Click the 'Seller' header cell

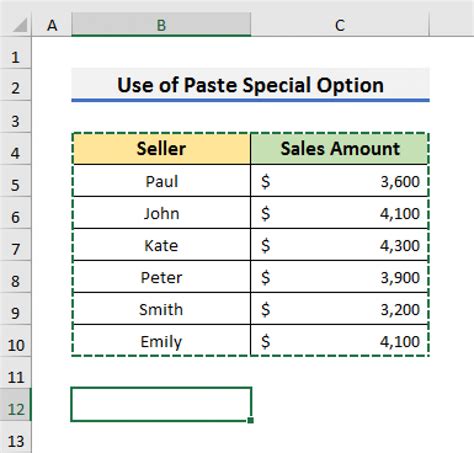coord(161,149)
